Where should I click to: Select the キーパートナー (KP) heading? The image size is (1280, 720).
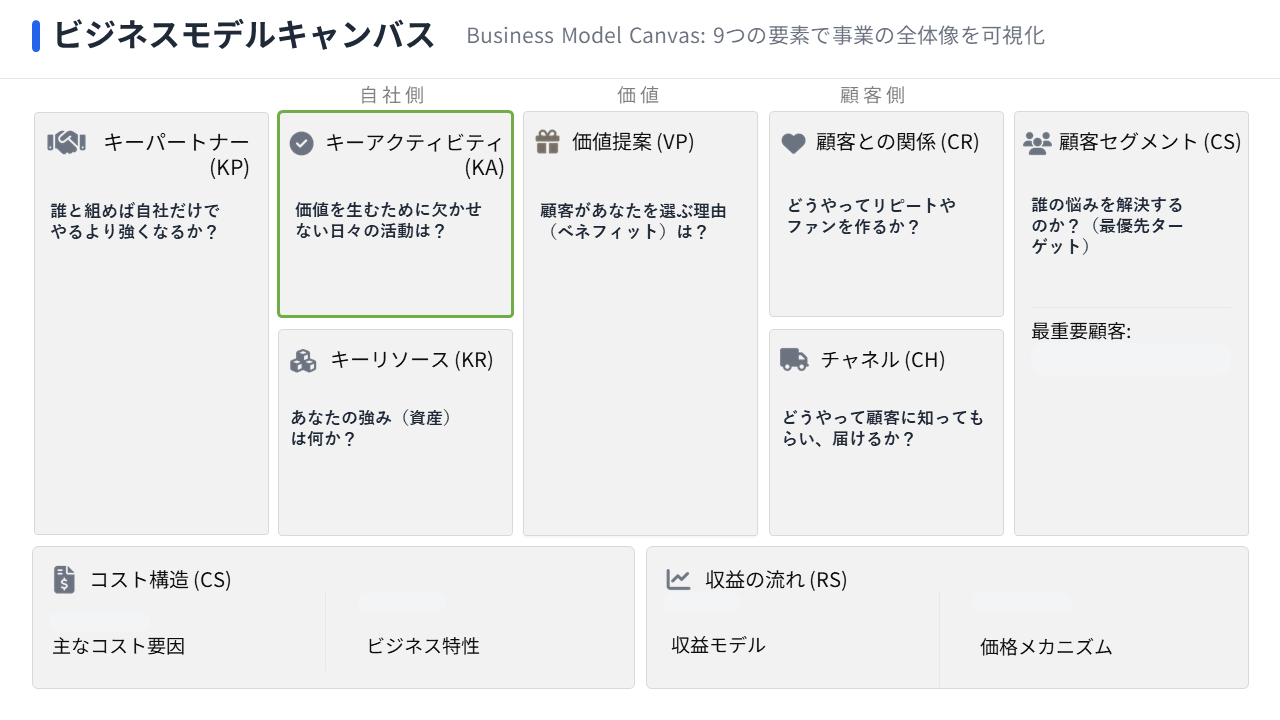pyautogui.click(x=176, y=155)
